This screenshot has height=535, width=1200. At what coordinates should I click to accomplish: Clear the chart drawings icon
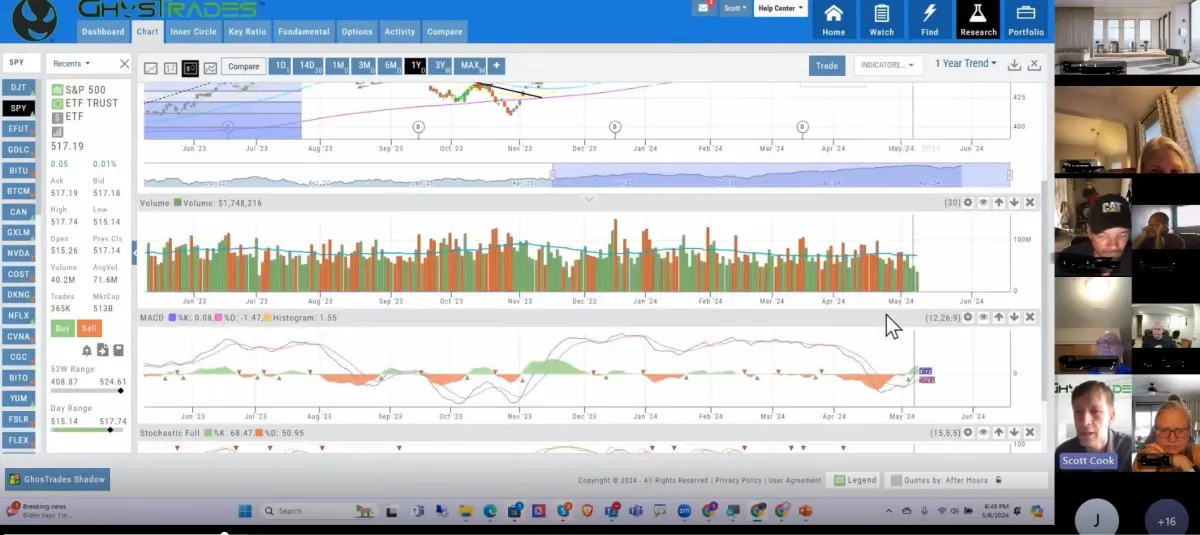[1034, 65]
